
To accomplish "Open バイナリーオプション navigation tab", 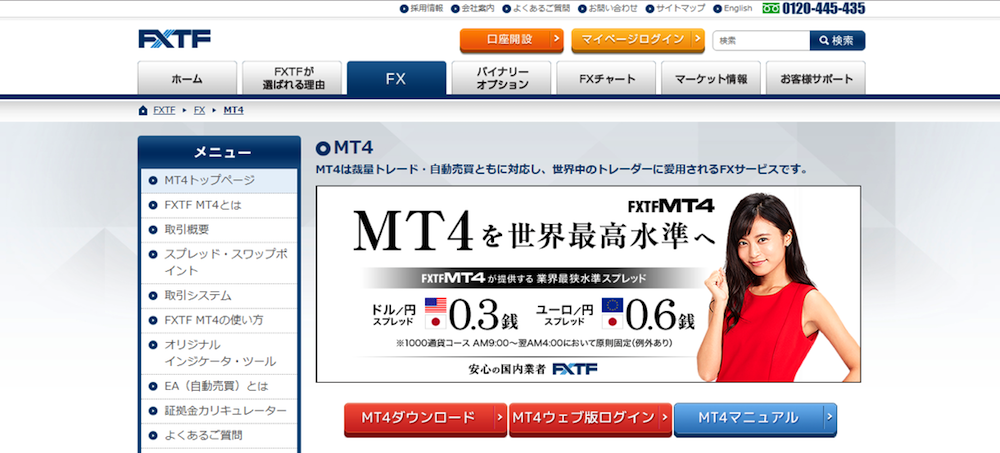I will (x=501, y=78).
